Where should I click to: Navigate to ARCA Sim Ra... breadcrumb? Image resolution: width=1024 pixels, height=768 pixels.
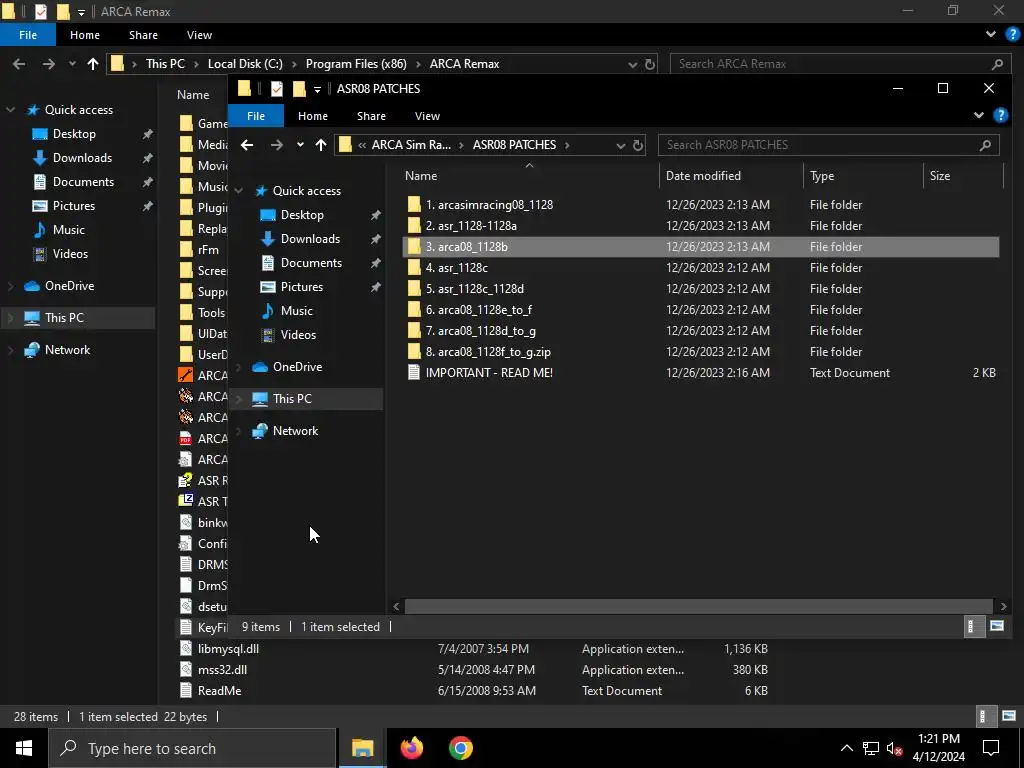pyautogui.click(x=411, y=145)
